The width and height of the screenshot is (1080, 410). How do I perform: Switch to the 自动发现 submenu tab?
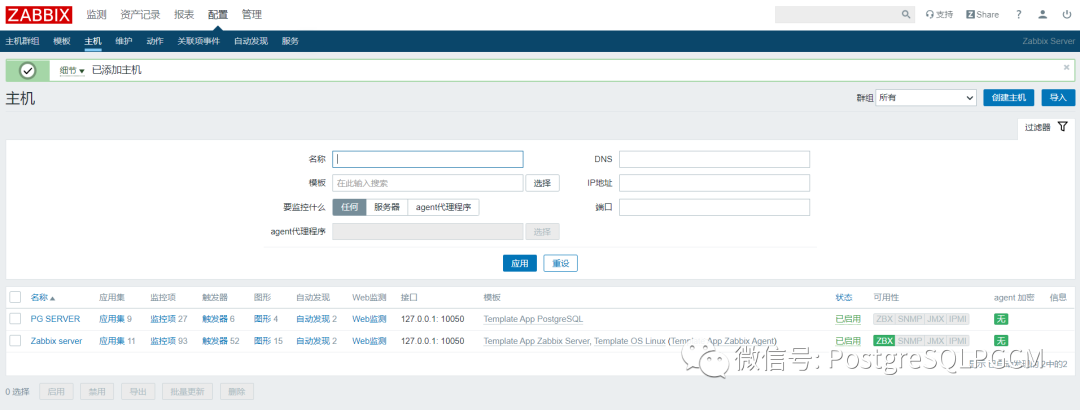(x=251, y=41)
